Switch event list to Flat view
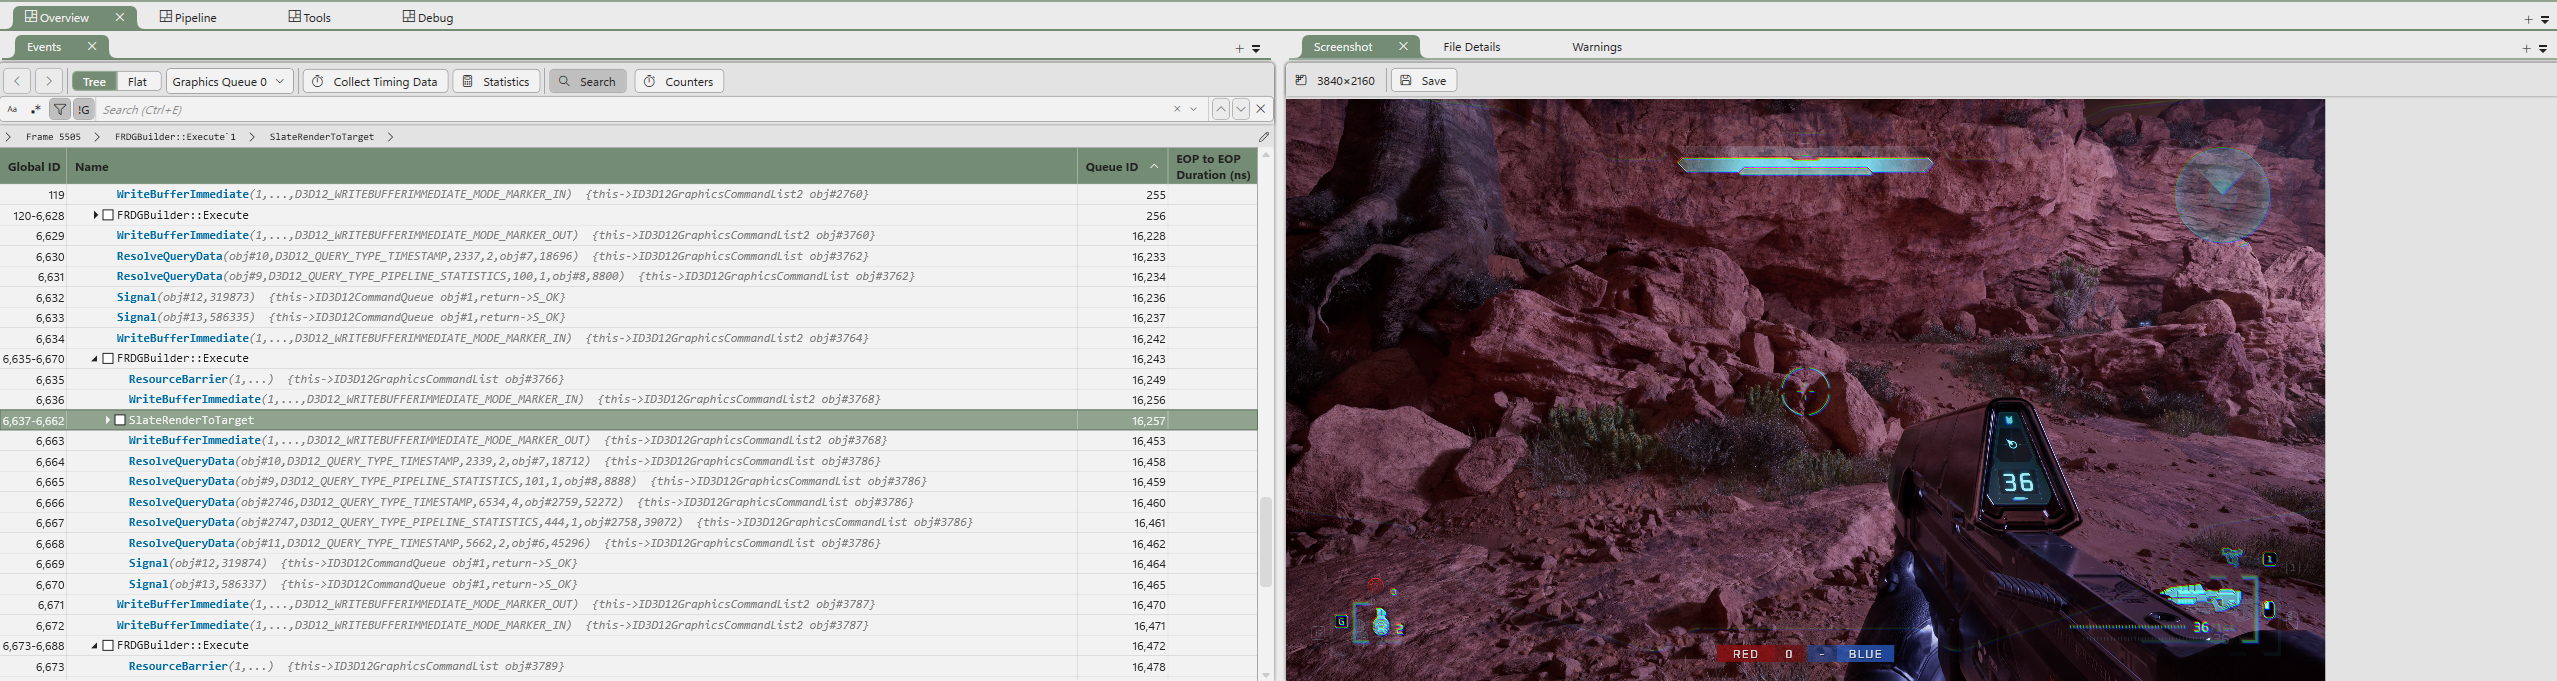The height and width of the screenshot is (681, 2557). click(137, 82)
